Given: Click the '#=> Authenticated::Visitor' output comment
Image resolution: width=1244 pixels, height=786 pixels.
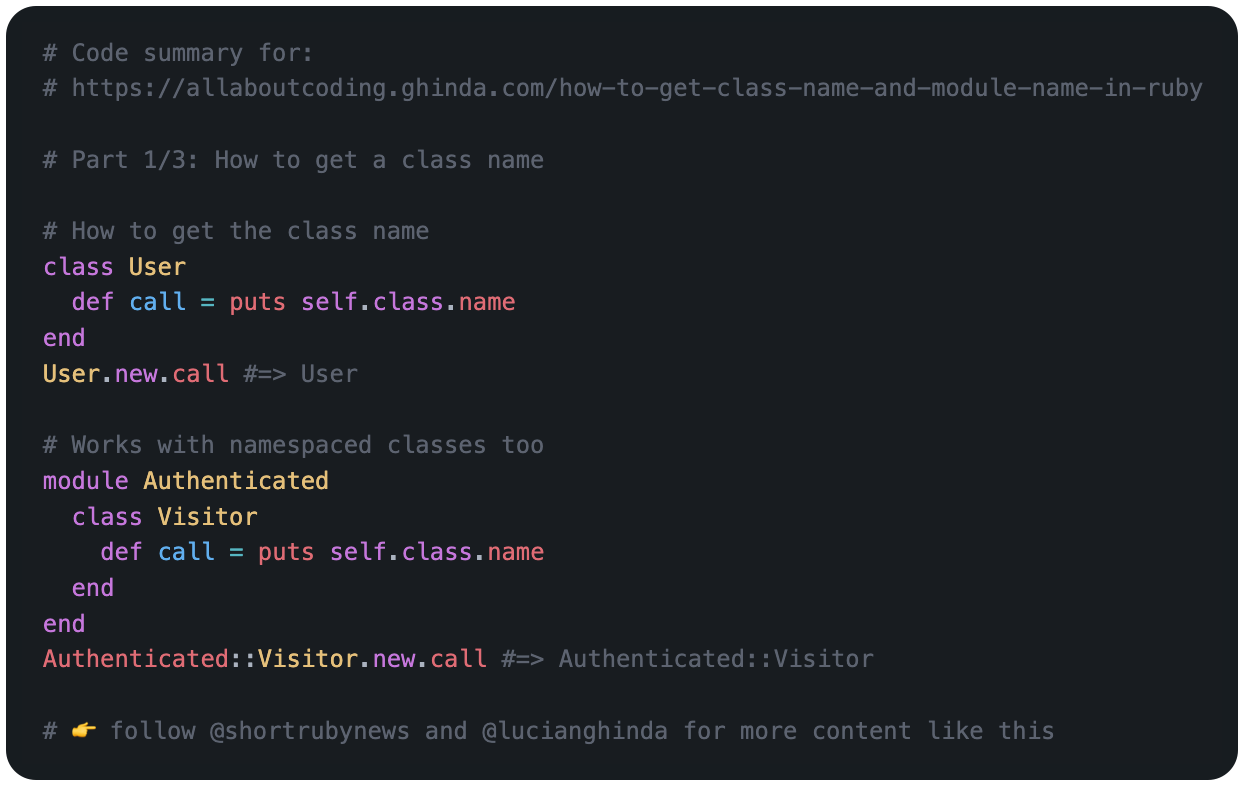Looking at the screenshot, I should tap(688, 659).
